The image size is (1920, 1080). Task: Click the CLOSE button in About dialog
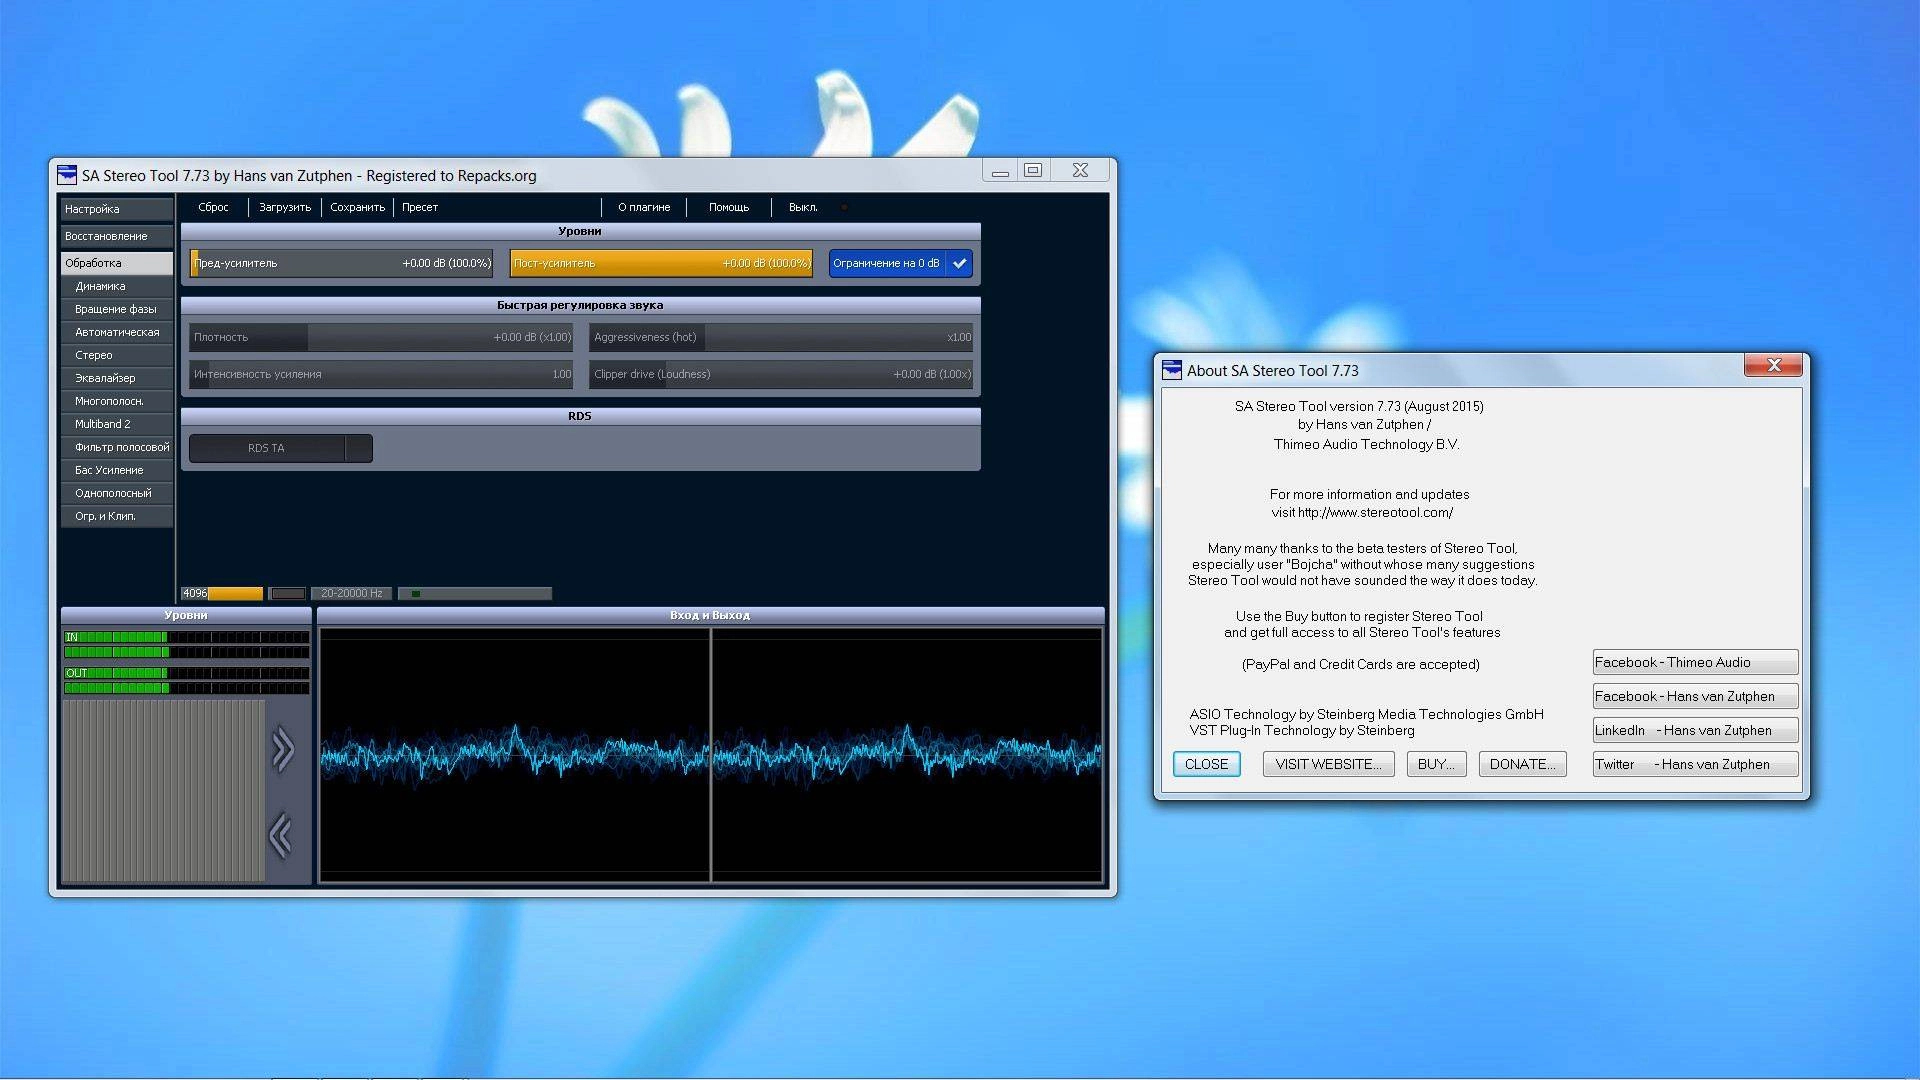point(1206,764)
